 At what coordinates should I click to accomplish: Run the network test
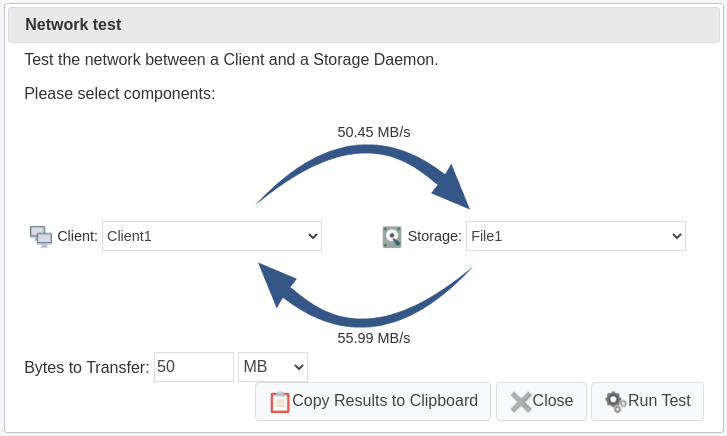[647, 402]
